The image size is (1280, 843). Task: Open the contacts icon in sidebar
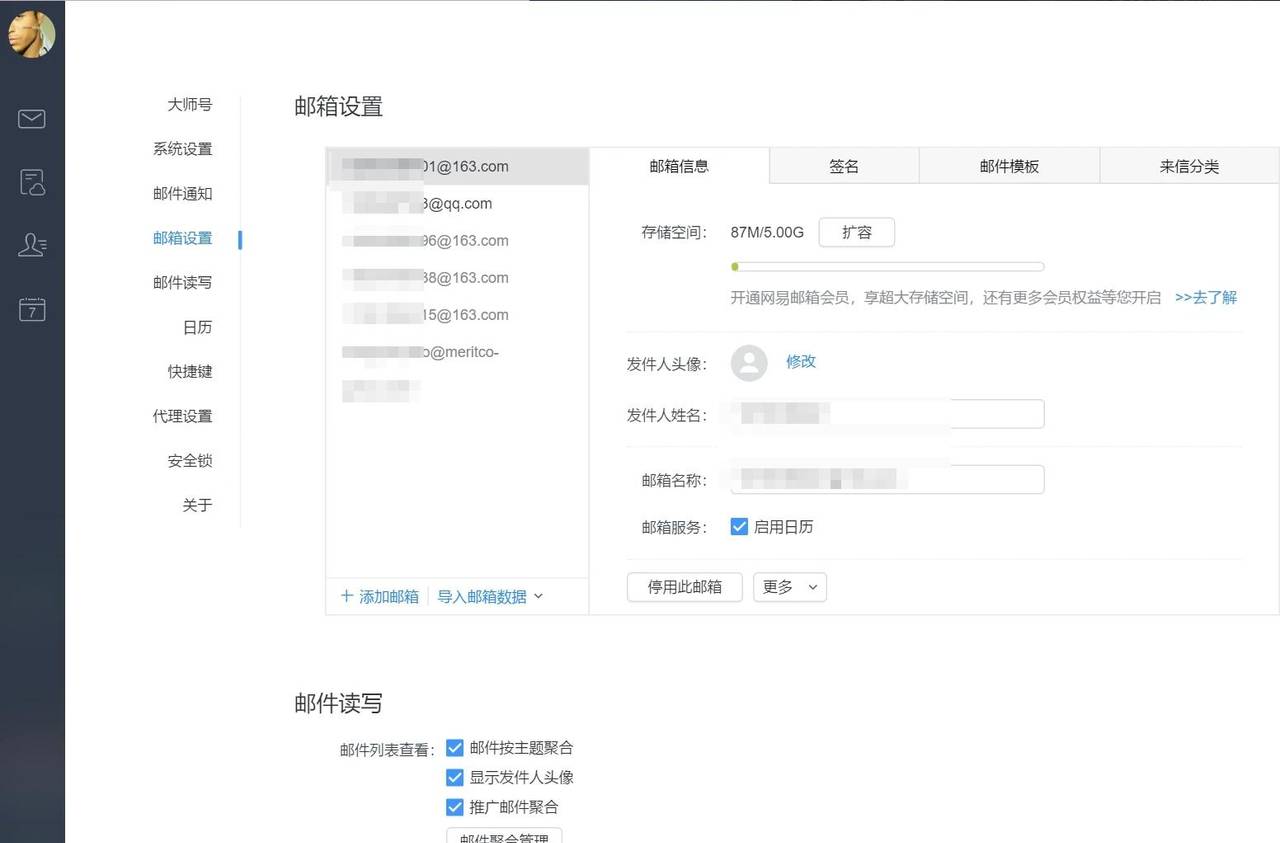point(31,245)
